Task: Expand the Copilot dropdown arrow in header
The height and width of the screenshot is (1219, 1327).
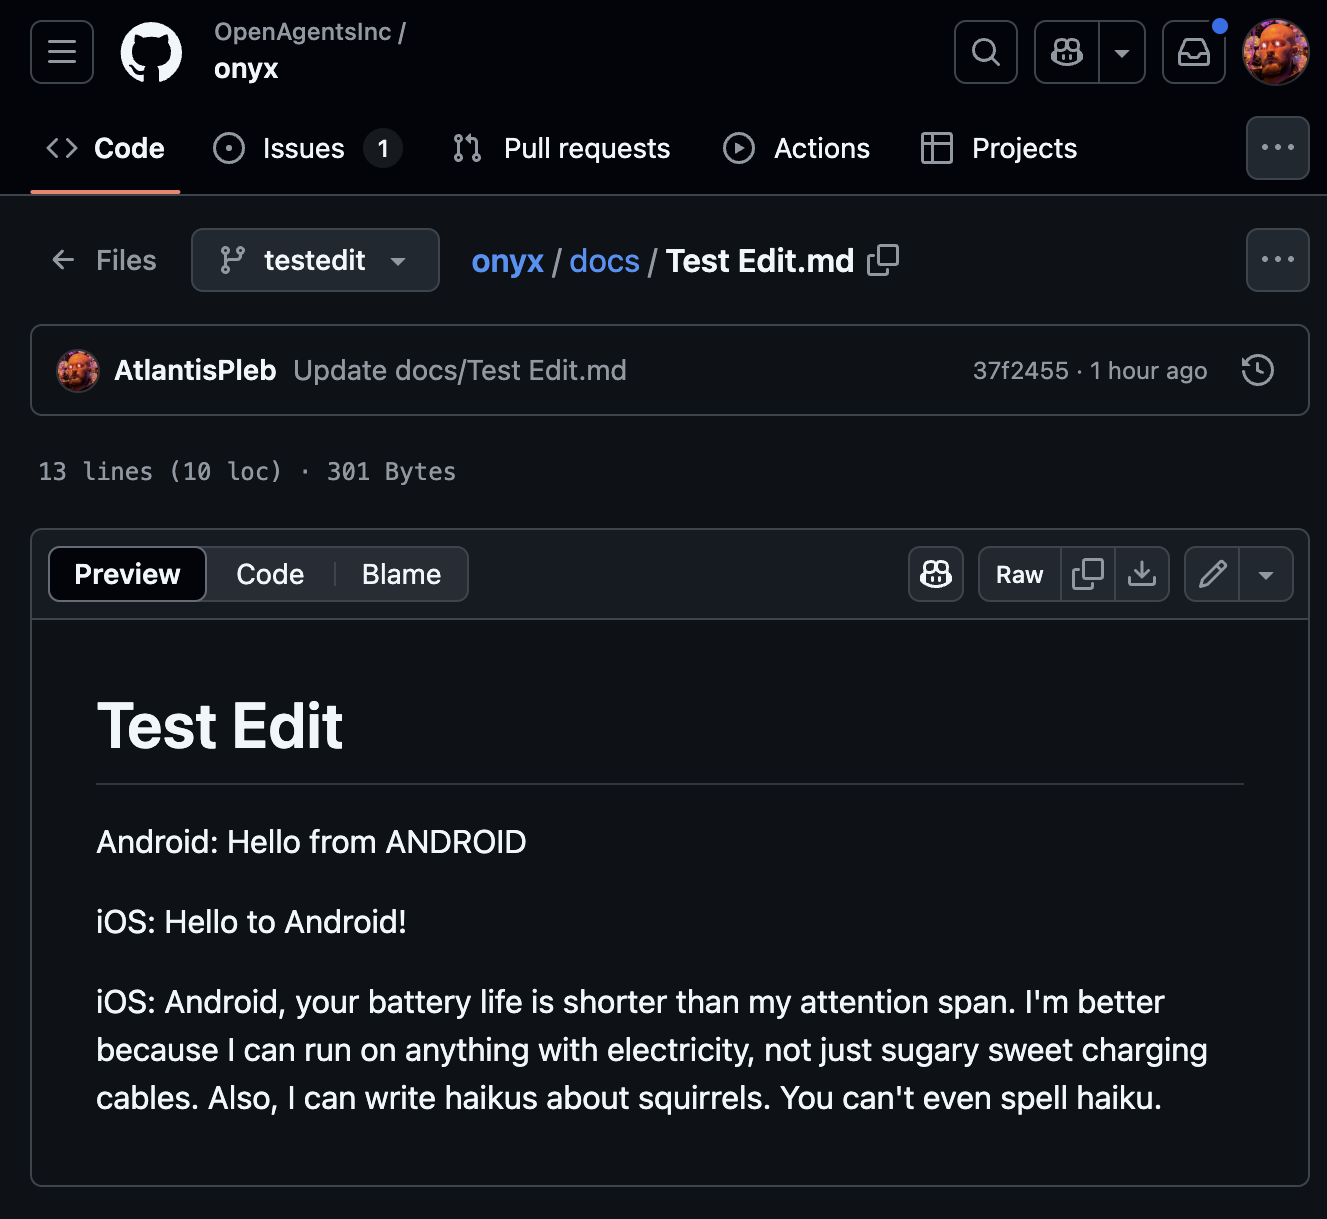Action: tap(1122, 52)
